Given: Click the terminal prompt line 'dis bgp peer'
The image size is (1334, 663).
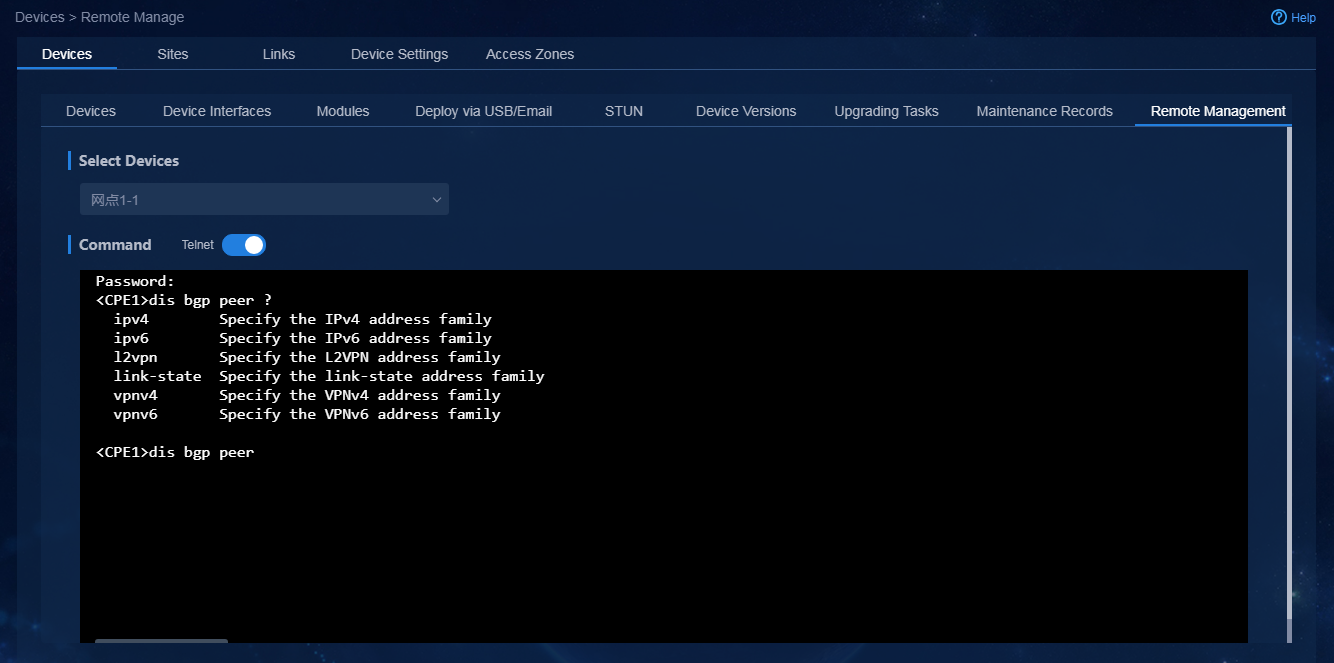Looking at the screenshot, I should pos(175,452).
